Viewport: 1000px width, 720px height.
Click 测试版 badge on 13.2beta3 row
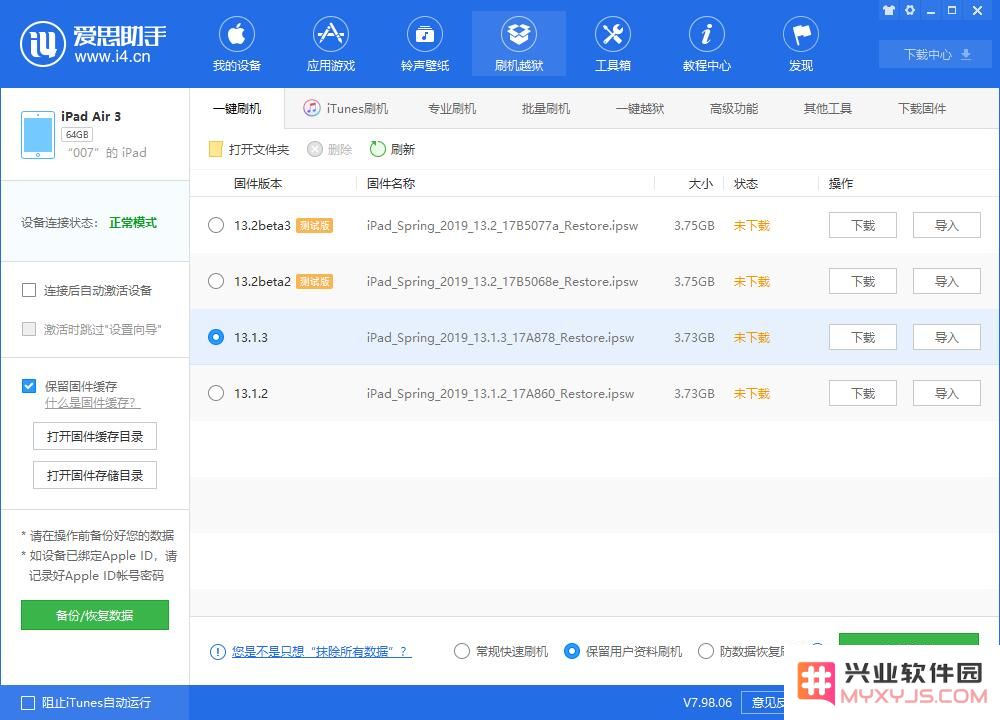click(x=314, y=225)
